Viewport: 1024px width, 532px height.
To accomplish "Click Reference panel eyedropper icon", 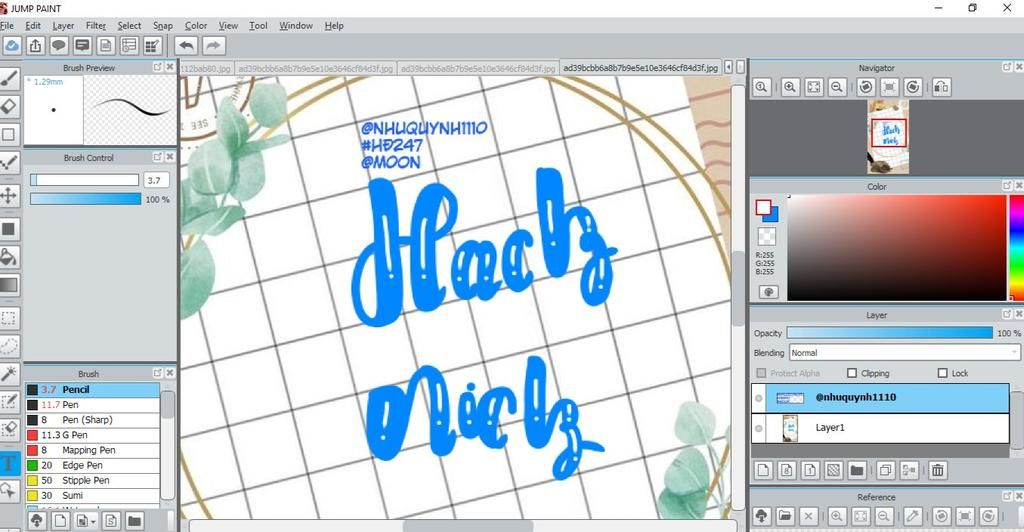I will [913, 516].
